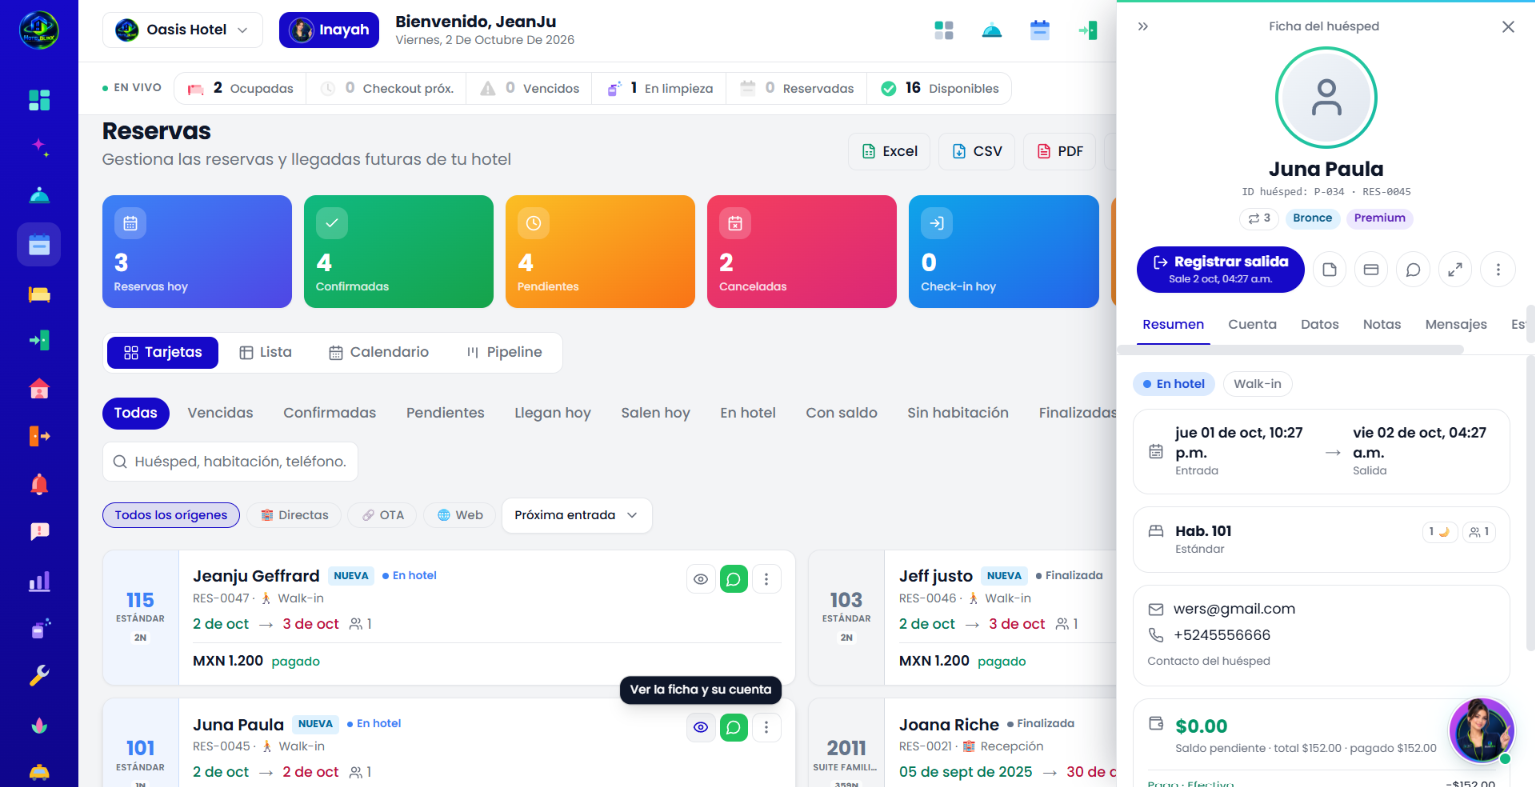The image size is (1535, 787).
Task: Open WhatsApp chat for Jeanju Geffrard
Action: pos(734,579)
